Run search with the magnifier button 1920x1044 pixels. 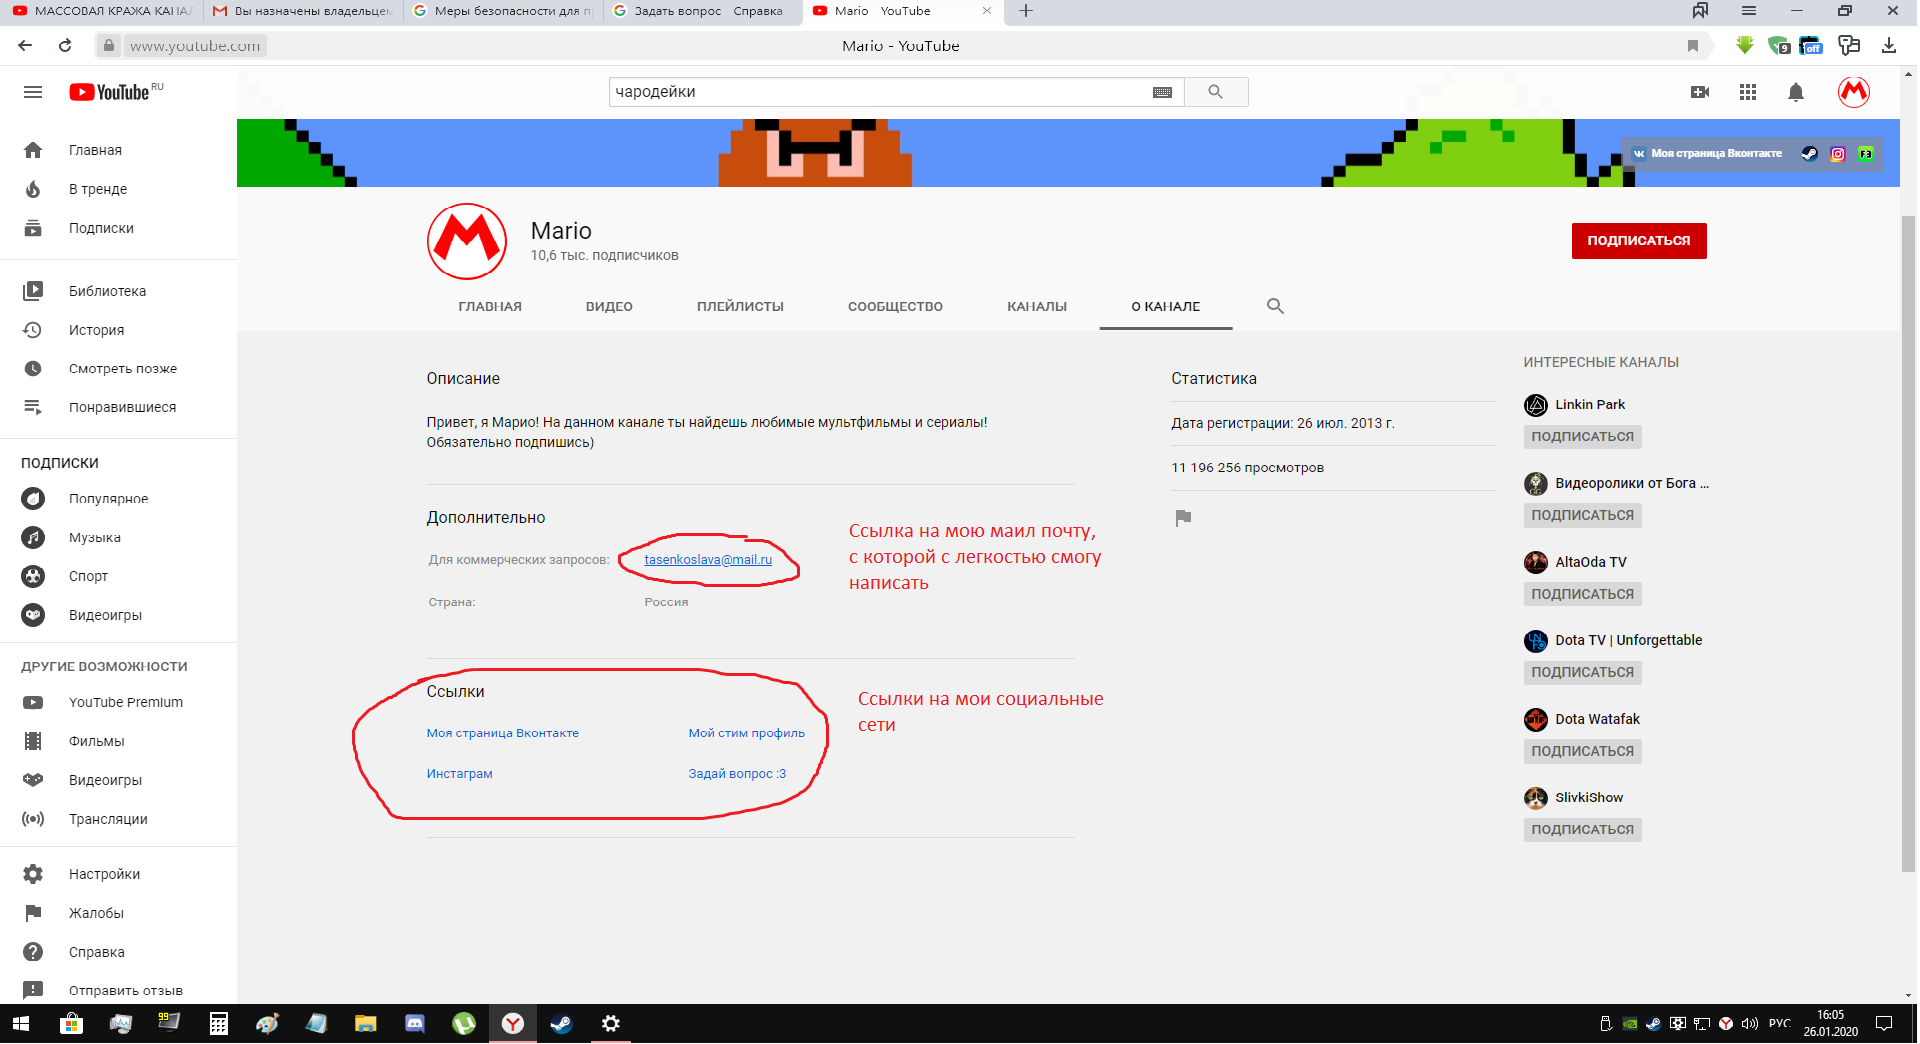point(1216,92)
